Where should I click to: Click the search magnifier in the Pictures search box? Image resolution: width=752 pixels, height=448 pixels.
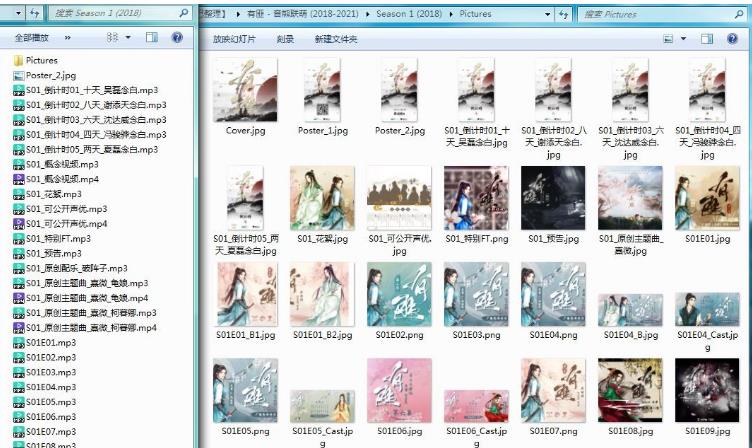741,14
